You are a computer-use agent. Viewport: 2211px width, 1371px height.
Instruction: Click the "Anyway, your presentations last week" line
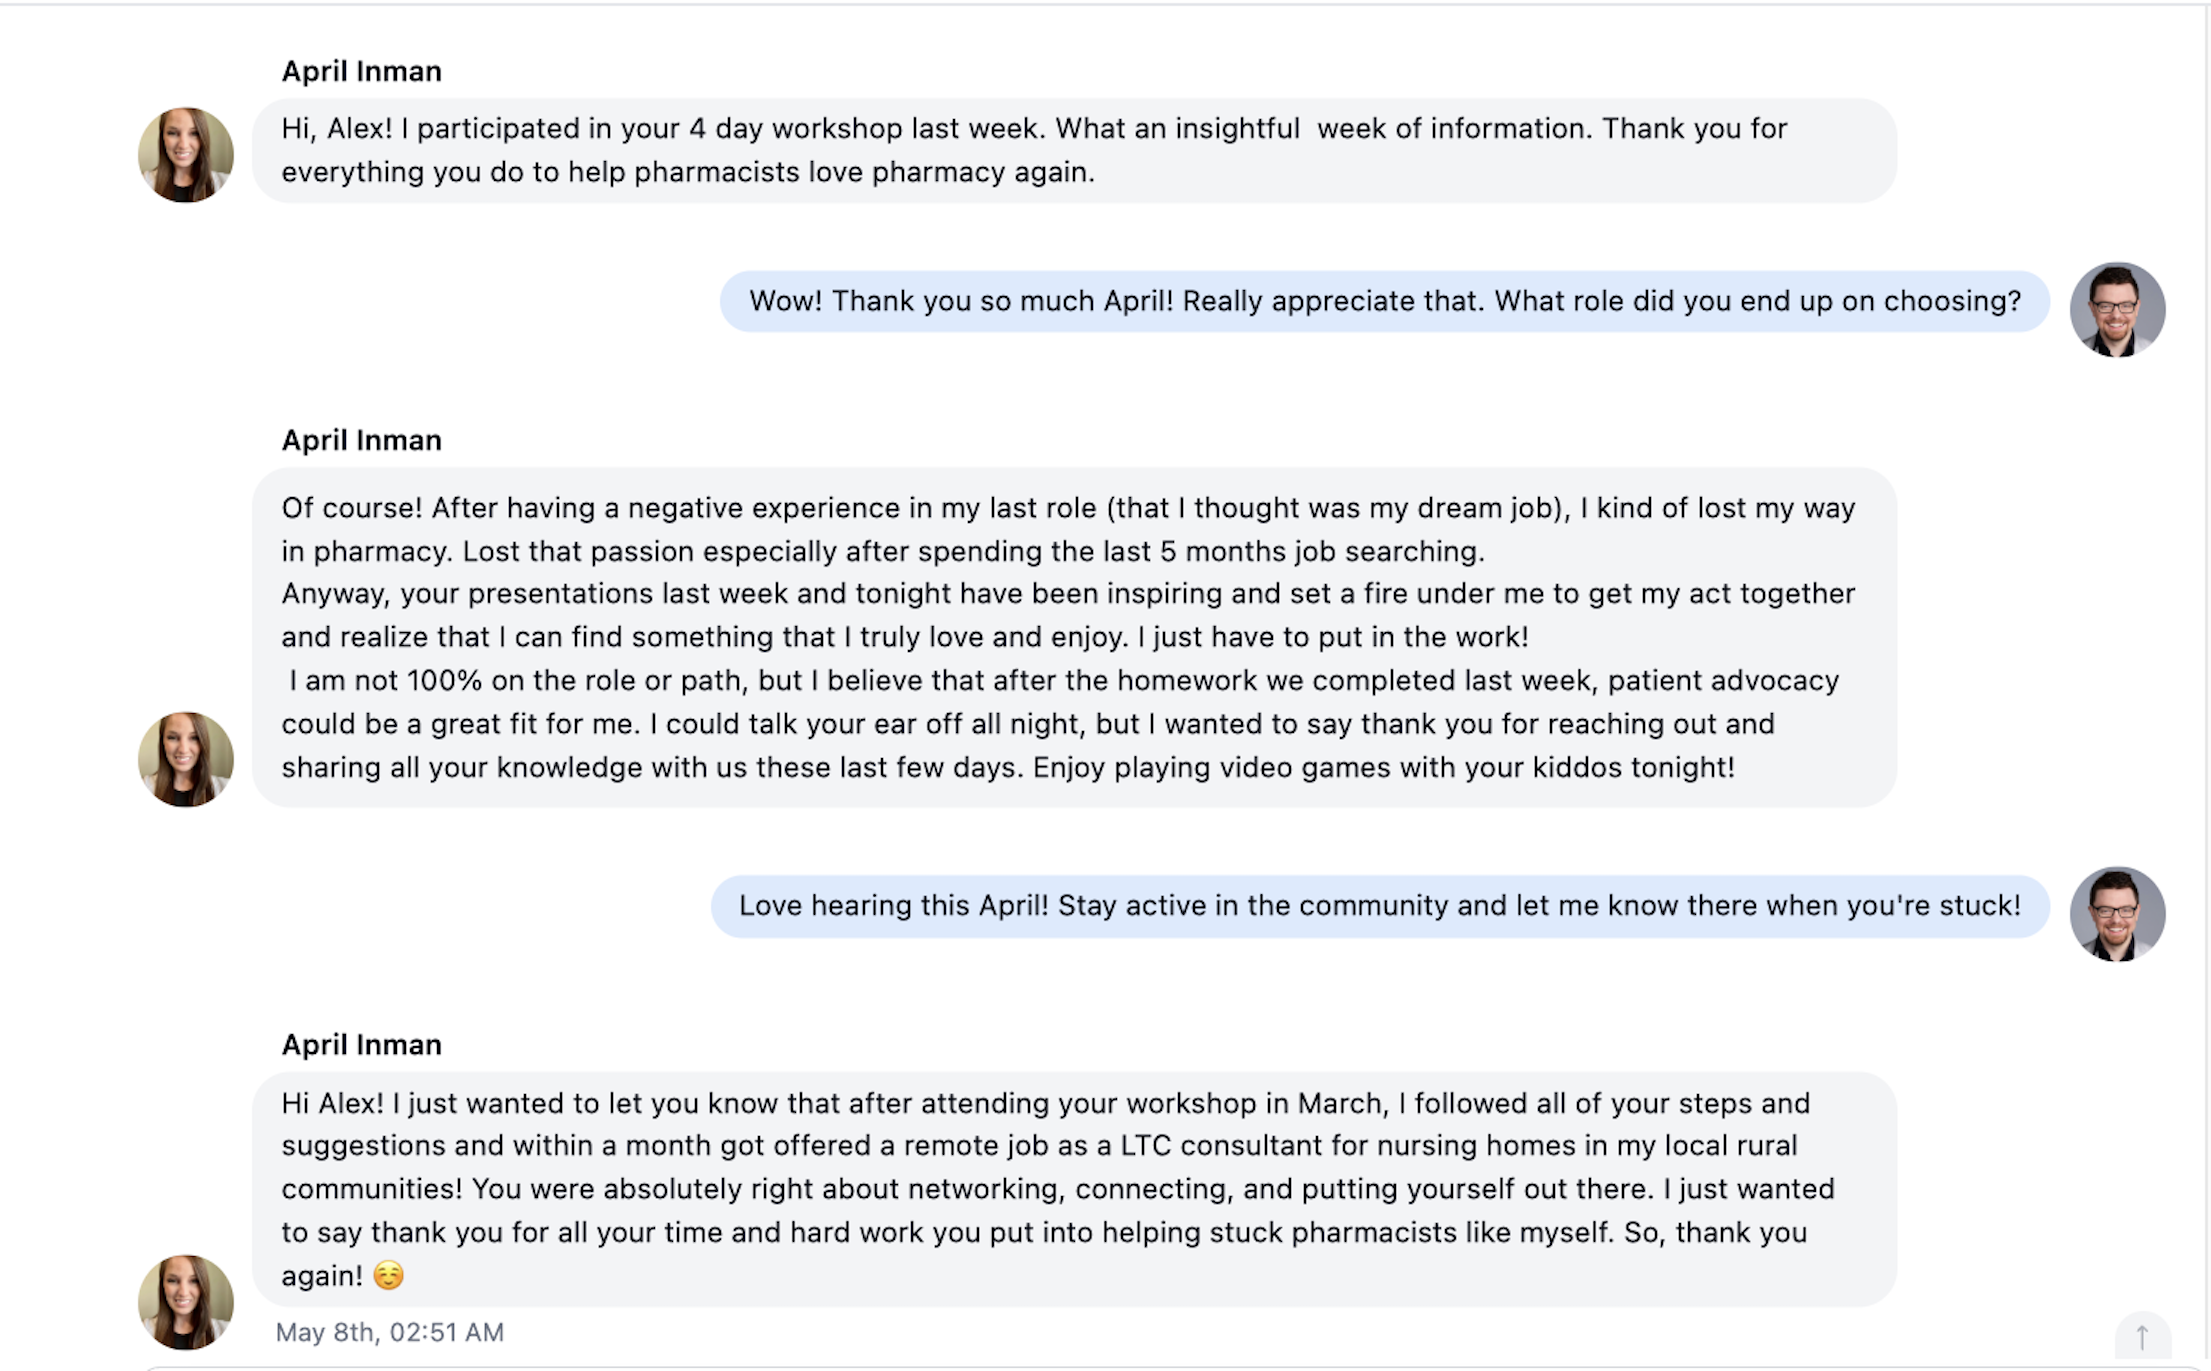(1067, 594)
